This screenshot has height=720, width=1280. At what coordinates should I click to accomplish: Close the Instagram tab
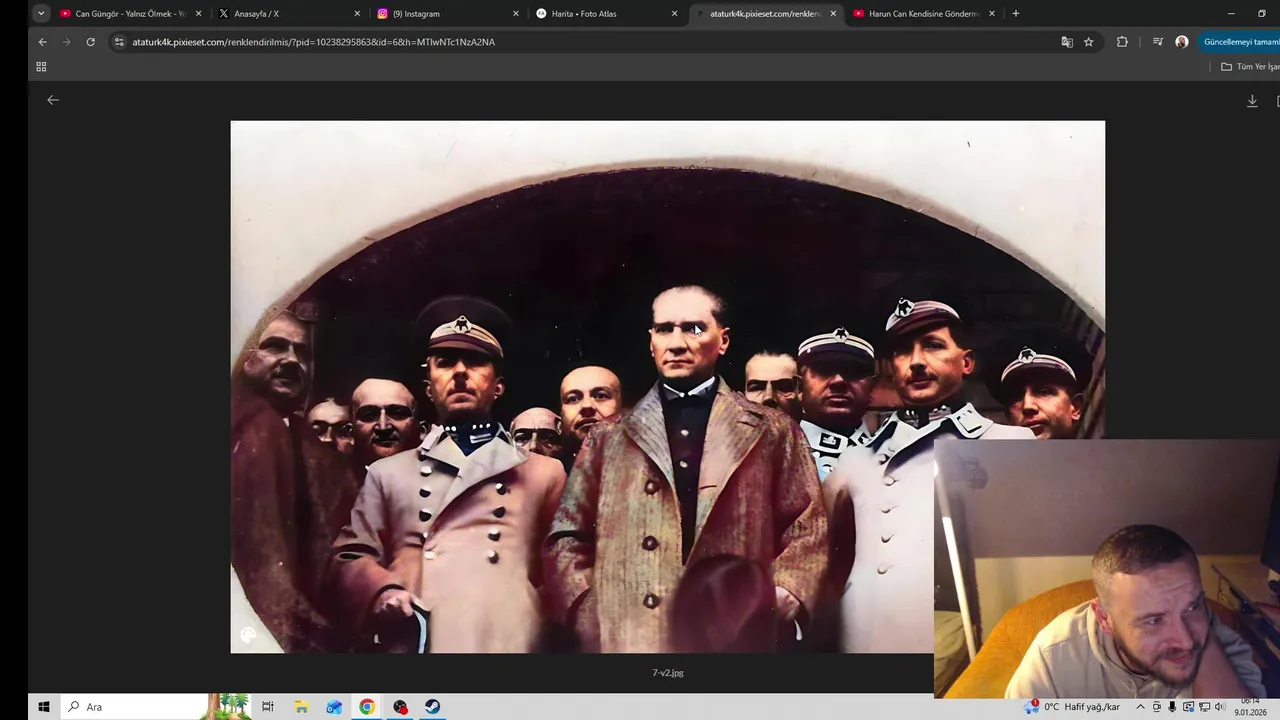click(516, 14)
